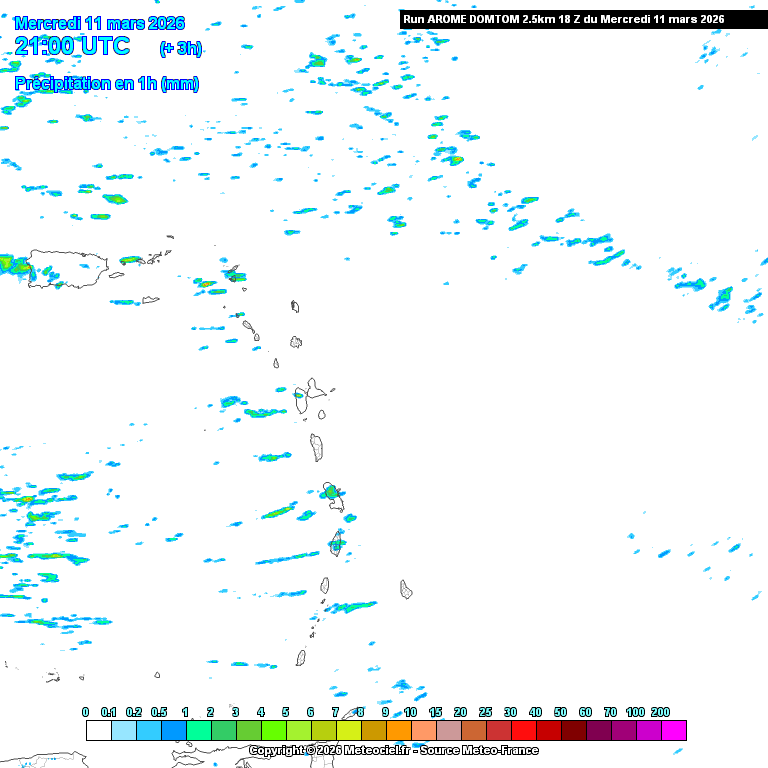Click on Martinique island on map
The height and width of the screenshot is (768, 768).
336,543
